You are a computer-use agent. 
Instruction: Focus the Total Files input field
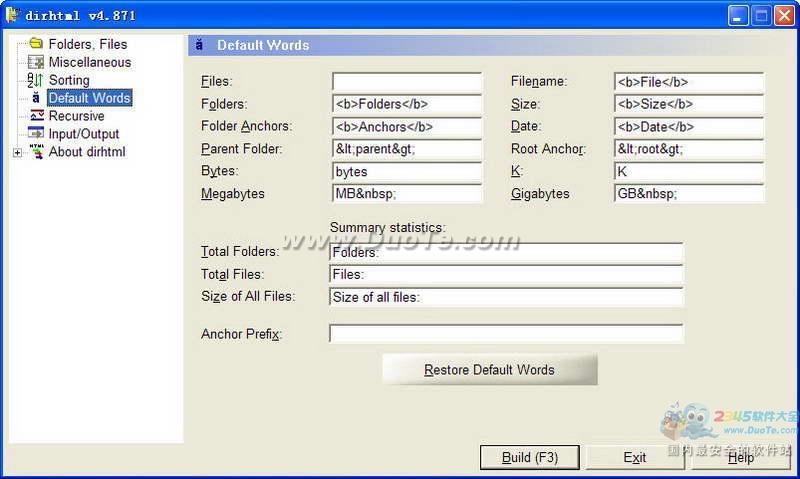pyautogui.click(x=506, y=274)
